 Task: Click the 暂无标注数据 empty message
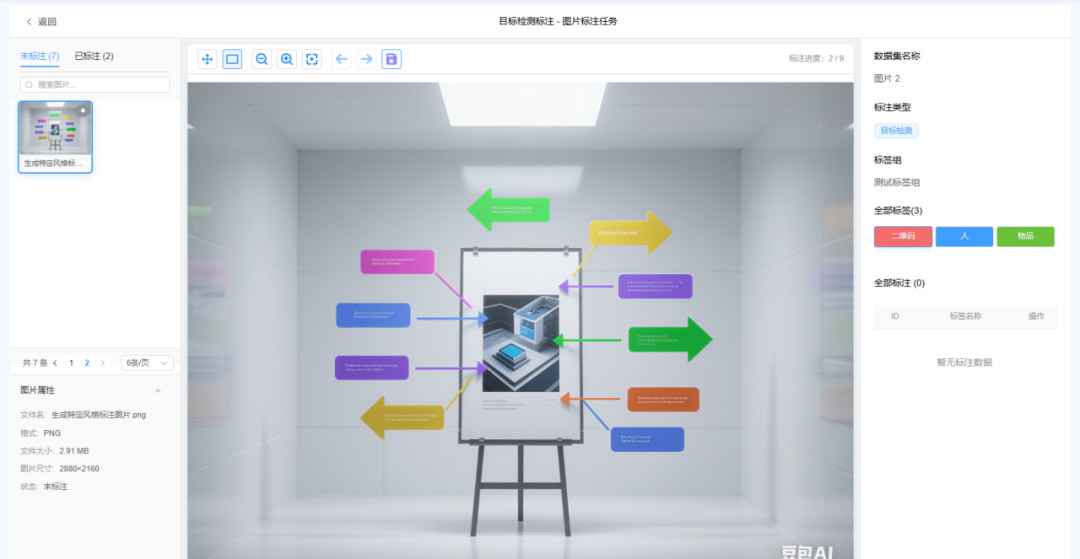[x=964, y=363]
